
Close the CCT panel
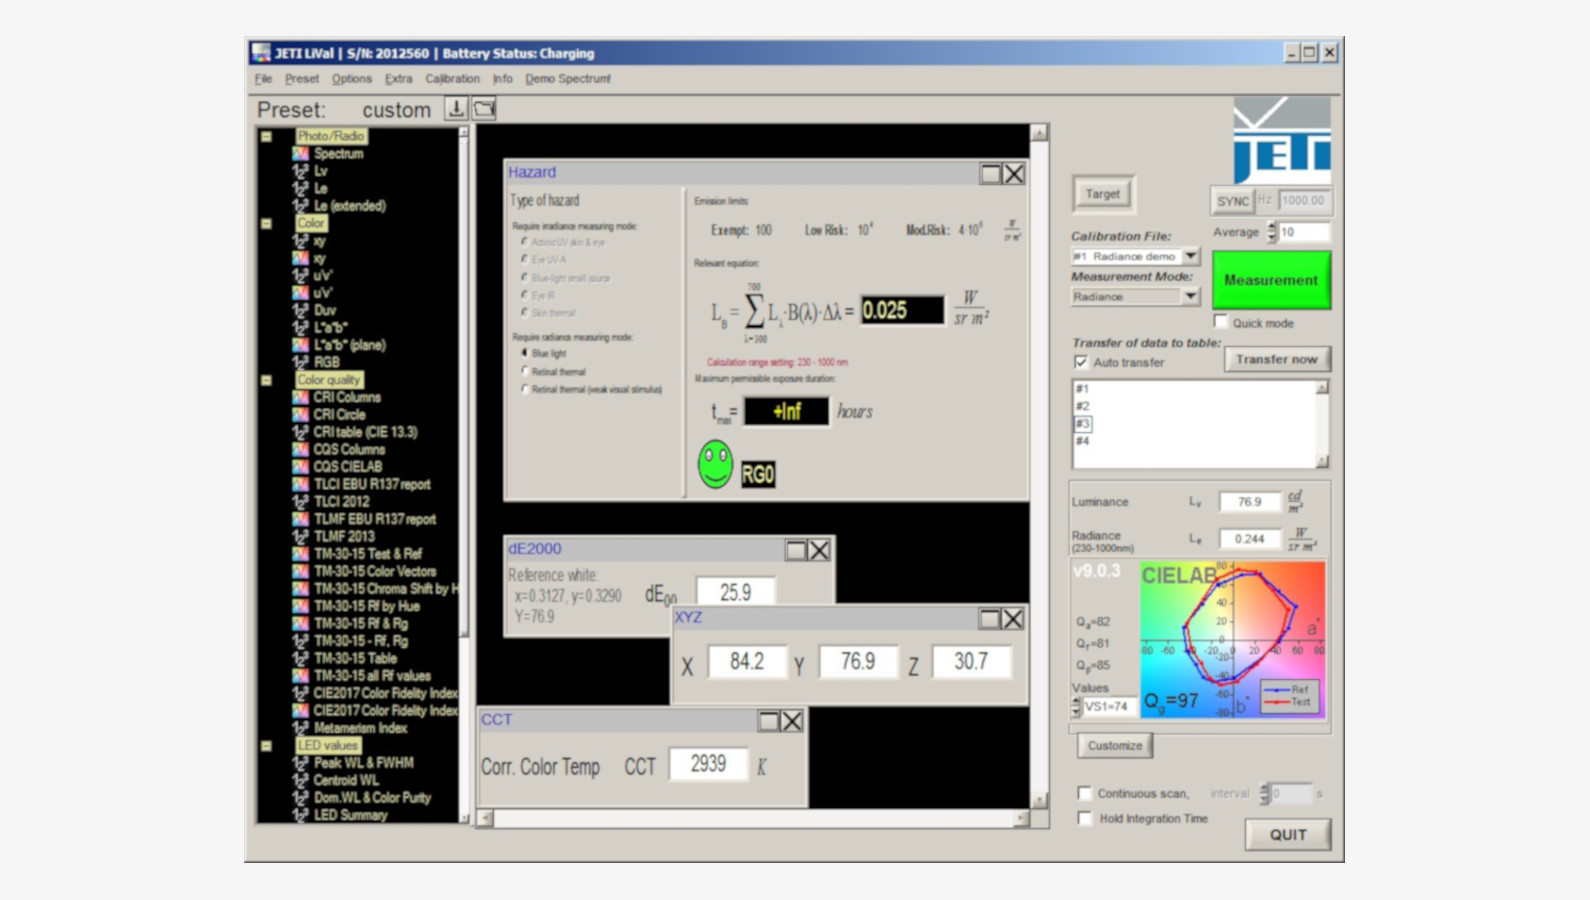pos(792,721)
